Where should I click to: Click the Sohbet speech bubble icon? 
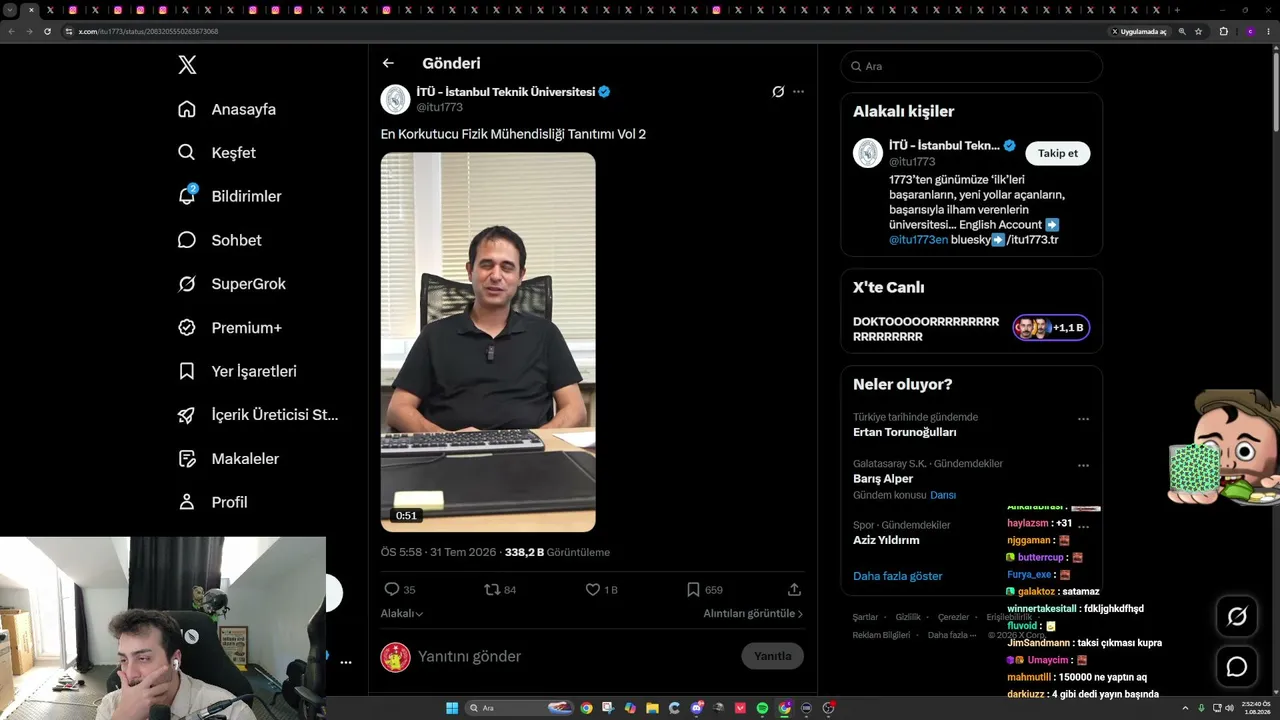click(187, 240)
